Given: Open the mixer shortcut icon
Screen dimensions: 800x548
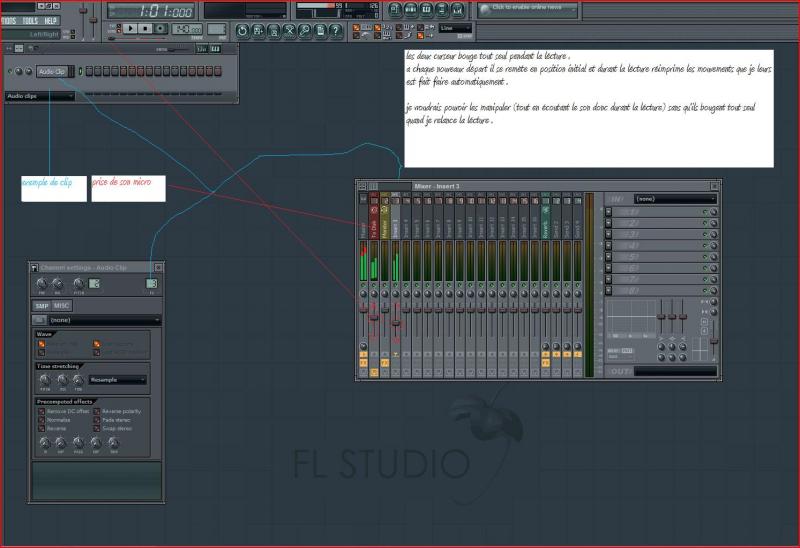Looking at the screenshot, I should pos(457,9).
